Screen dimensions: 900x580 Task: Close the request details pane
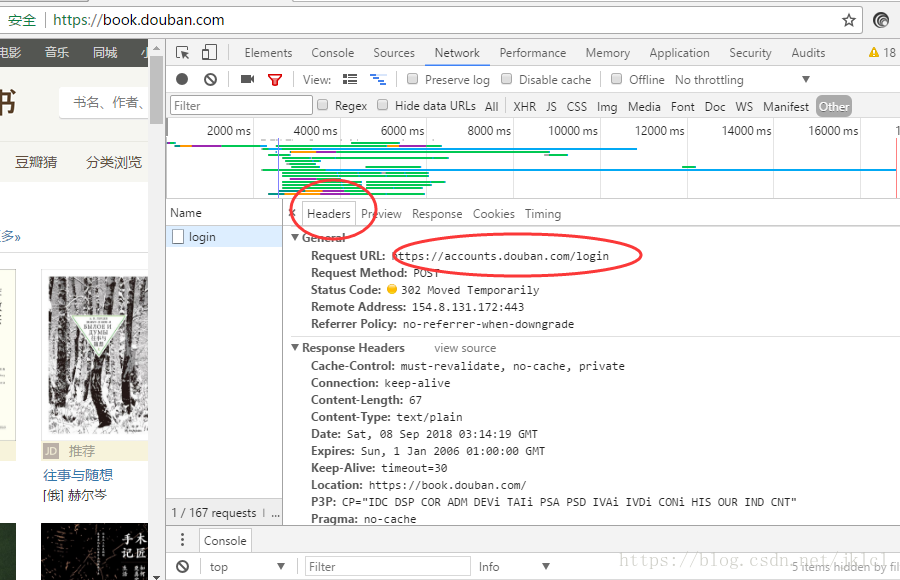pos(292,213)
